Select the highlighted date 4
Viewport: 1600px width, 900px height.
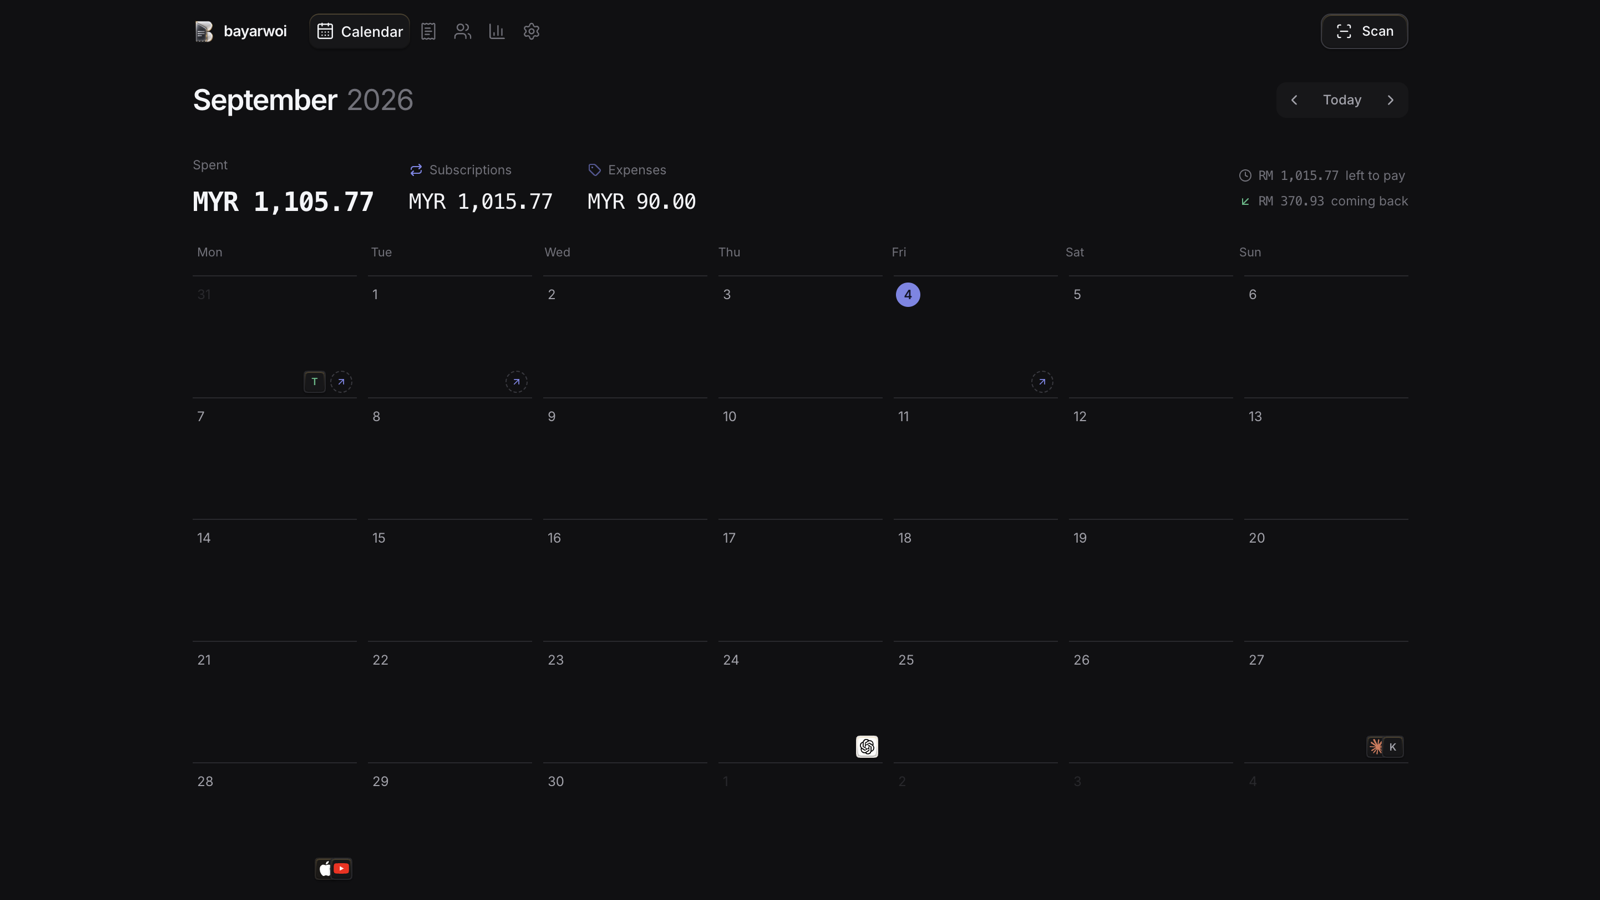click(908, 295)
